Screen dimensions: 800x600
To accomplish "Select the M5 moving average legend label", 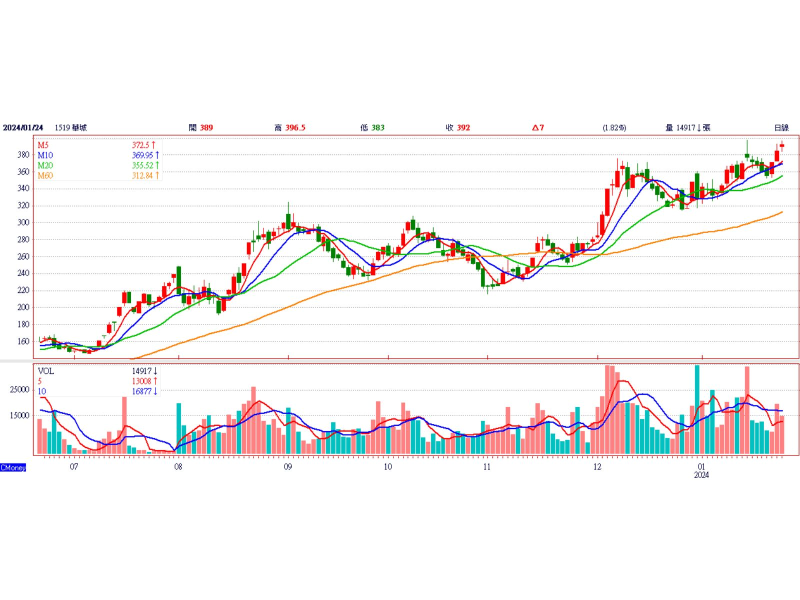I will click(44, 146).
